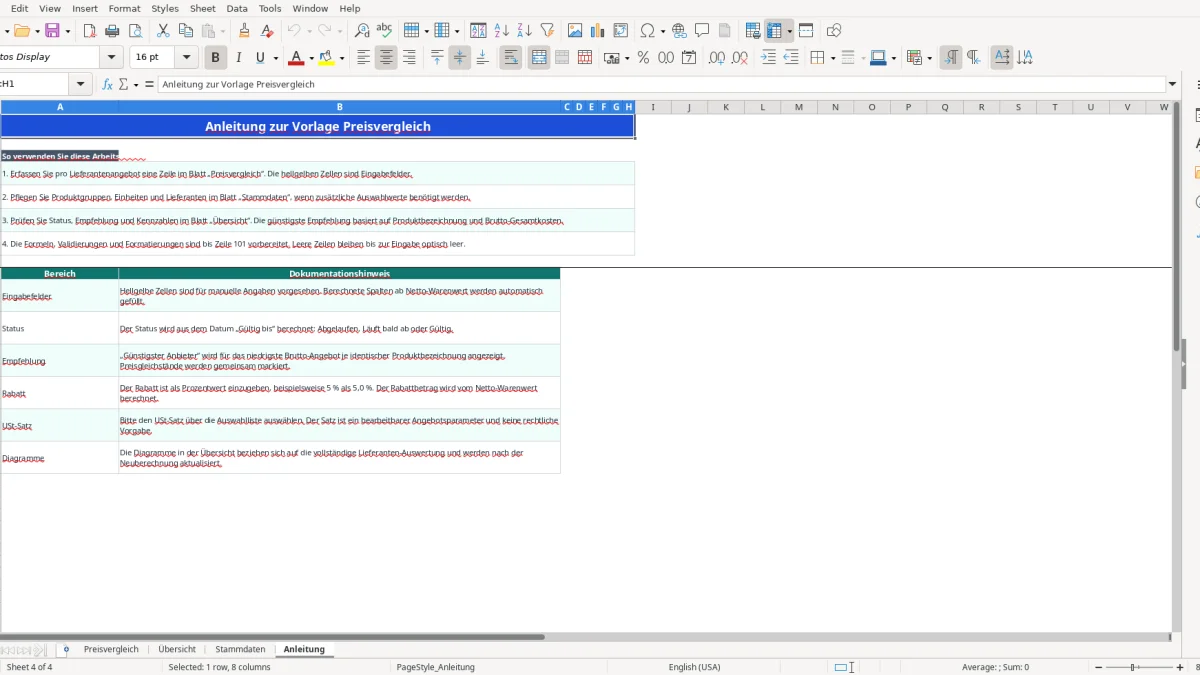Open draw functions shapes icon
The image size is (1200, 675).
tap(834, 31)
